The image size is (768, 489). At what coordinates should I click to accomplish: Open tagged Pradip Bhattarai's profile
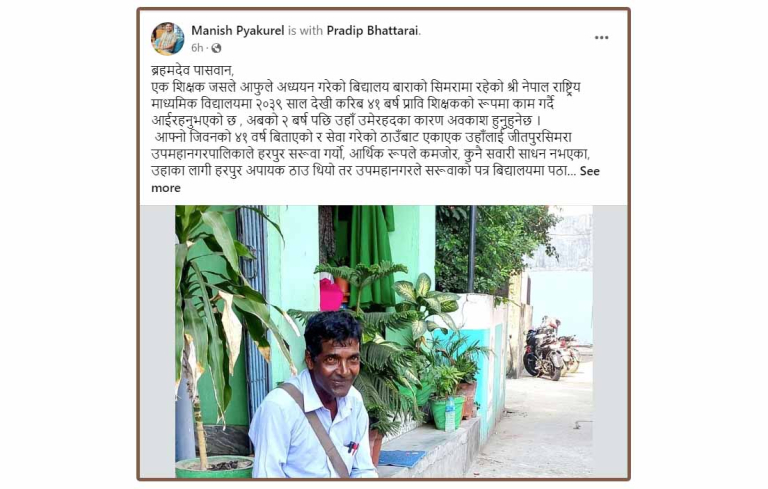pyautogui.click(x=373, y=31)
